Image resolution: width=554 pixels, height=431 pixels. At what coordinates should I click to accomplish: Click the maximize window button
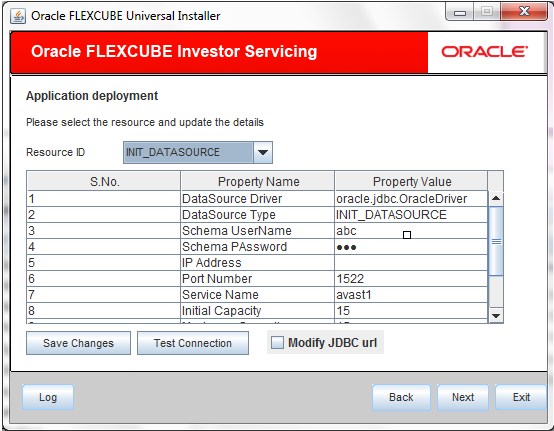tap(487, 12)
